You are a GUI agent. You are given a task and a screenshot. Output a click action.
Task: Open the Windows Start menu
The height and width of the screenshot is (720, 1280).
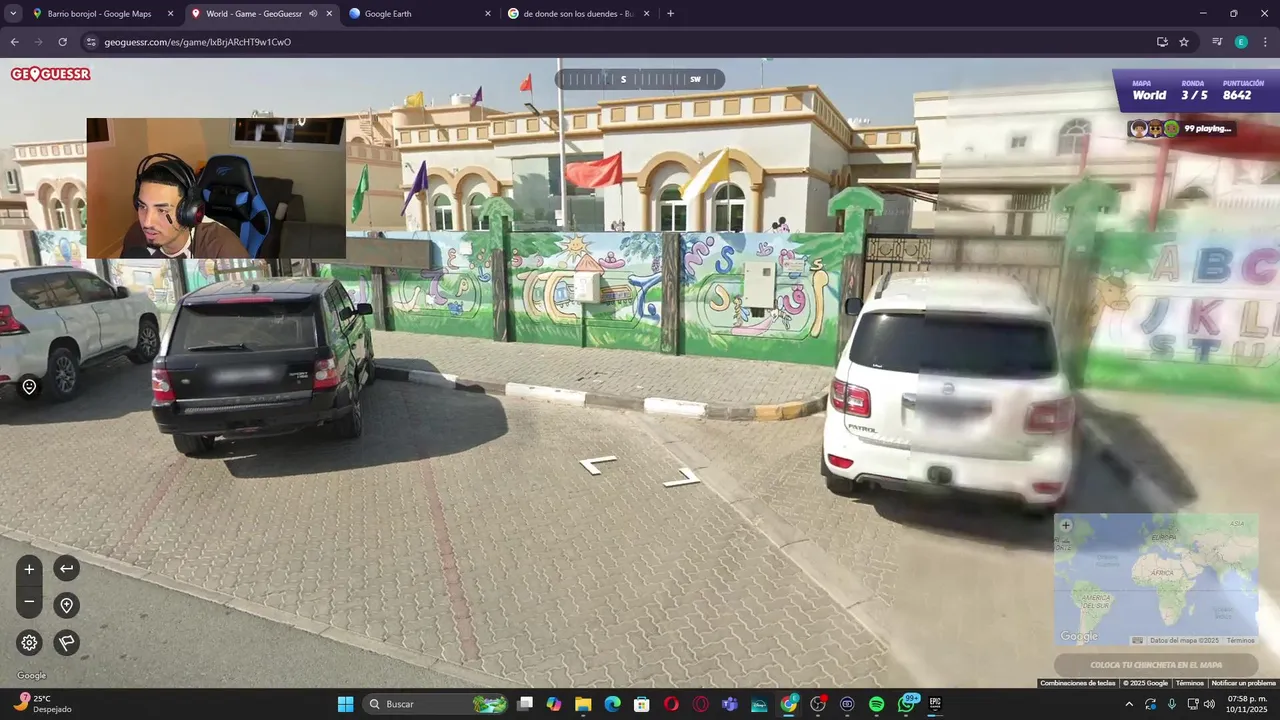click(x=345, y=704)
